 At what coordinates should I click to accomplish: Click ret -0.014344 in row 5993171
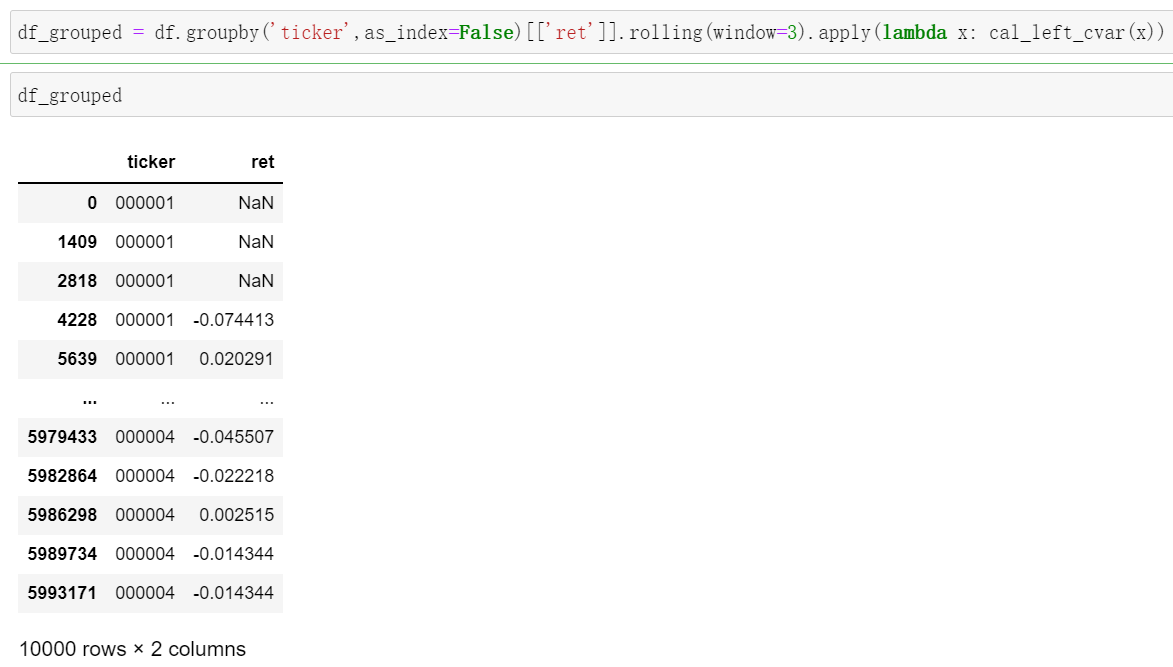coord(233,593)
